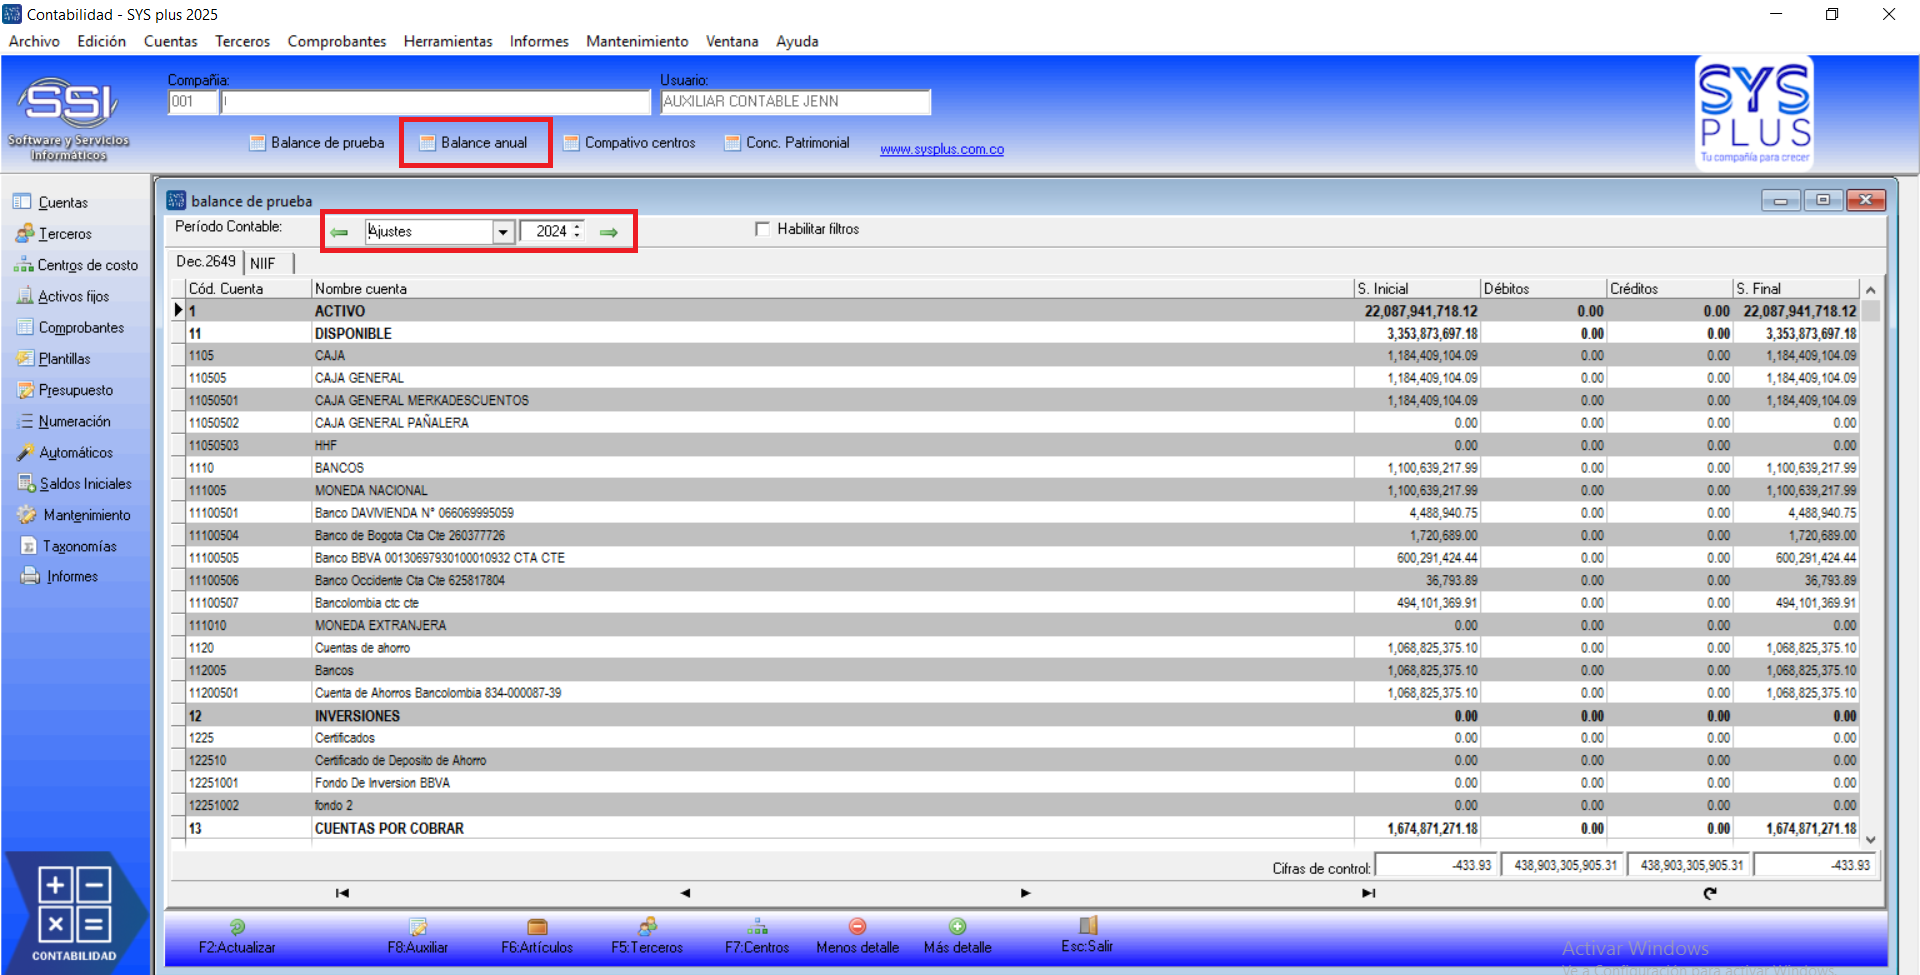Switch to the Dec.2649 tab
Screen dimensions: 1920x975
click(x=206, y=262)
